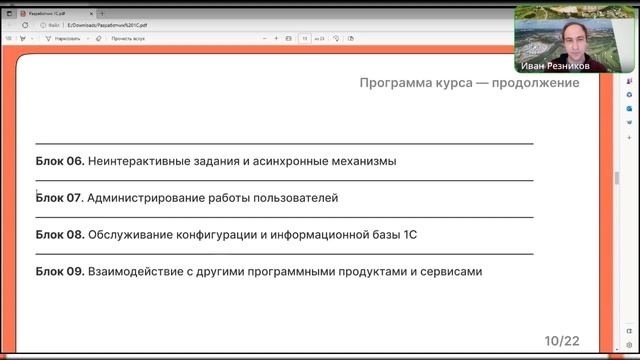The height and width of the screenshot is (360, 640).
Task: Add a sidebar app with plus
Action: 629,138
